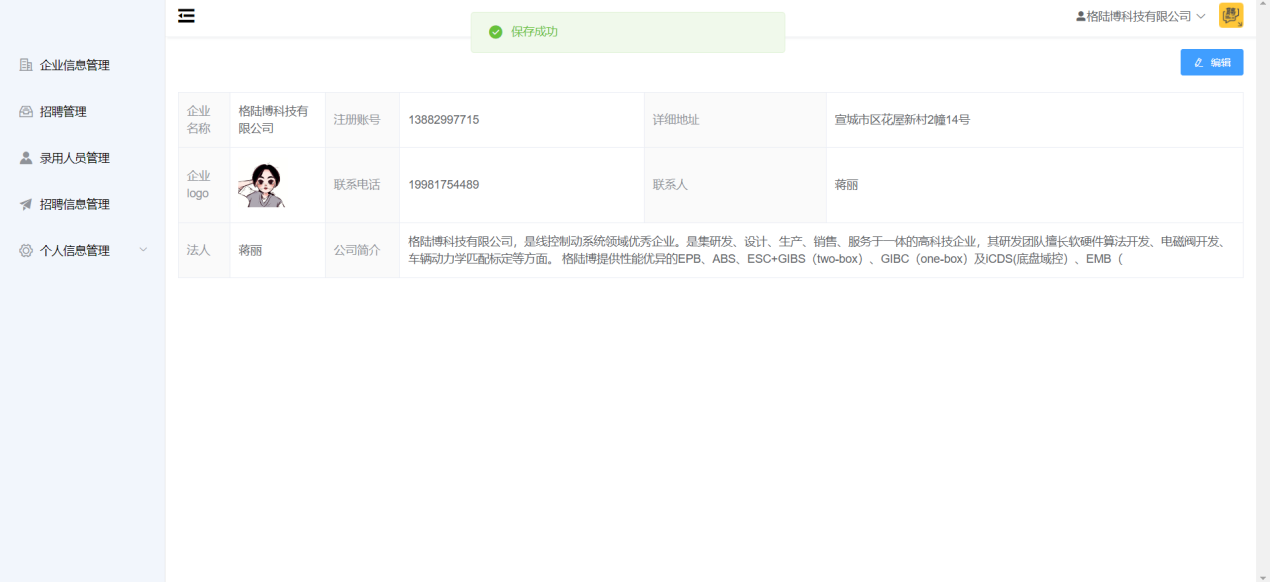The width and height of the screenshot is (1270, 582).
Task: Click the blue 编辑 button
Action: point(1212,62)
